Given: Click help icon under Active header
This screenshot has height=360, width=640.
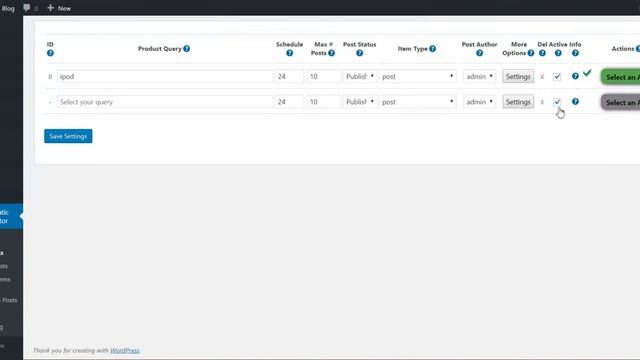Looking at the screenshot, I should [x=558, y=53].
